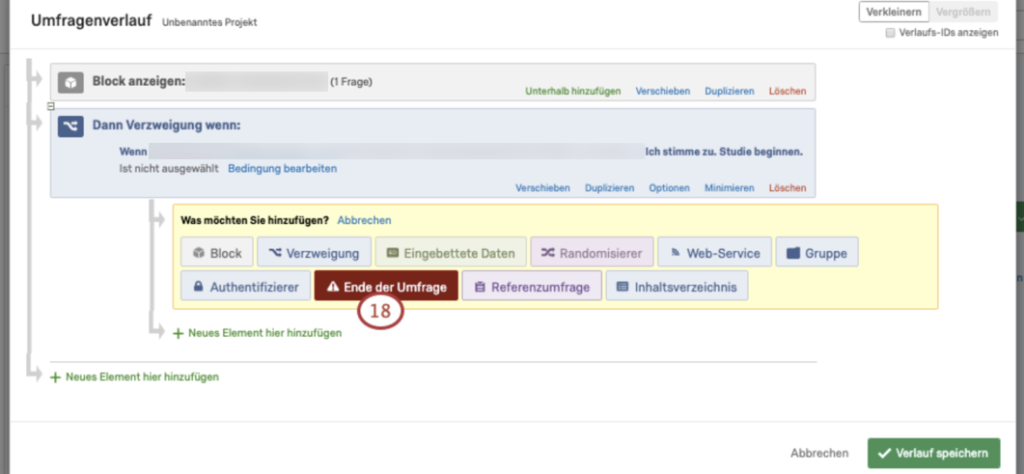Click Löschen on the Verzweigung row
The width and height of the screenshot is (1024, 474).
tap(788, 188)
